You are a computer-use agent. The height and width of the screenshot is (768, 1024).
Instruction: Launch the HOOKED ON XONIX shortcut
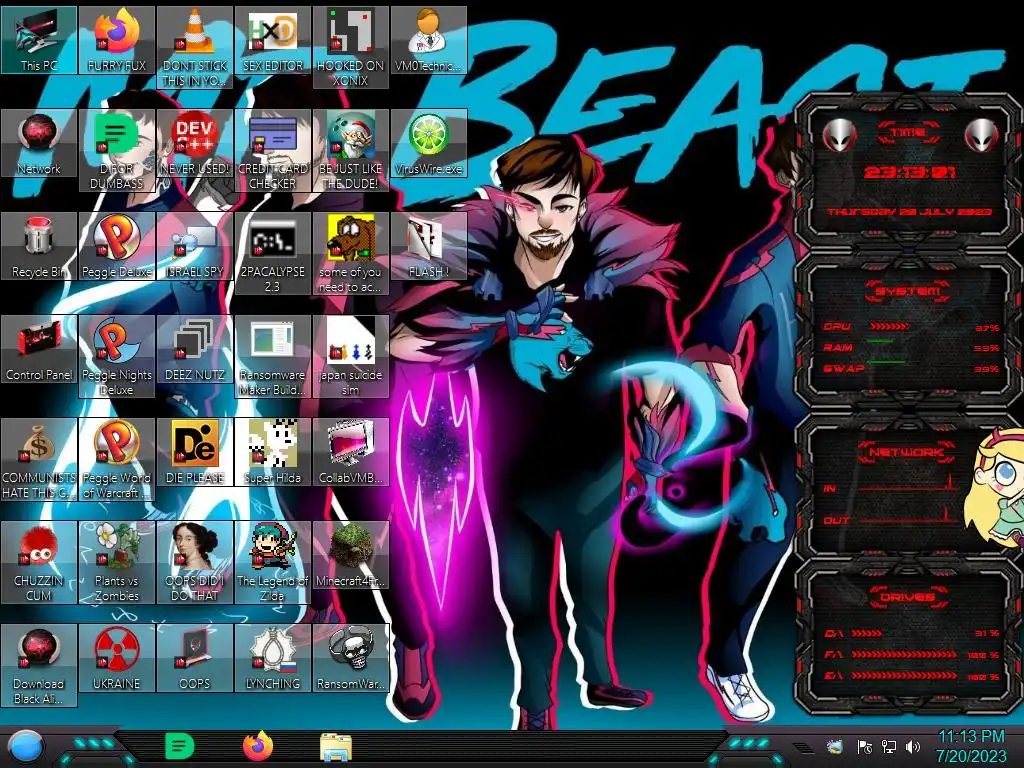pos(351,48)
